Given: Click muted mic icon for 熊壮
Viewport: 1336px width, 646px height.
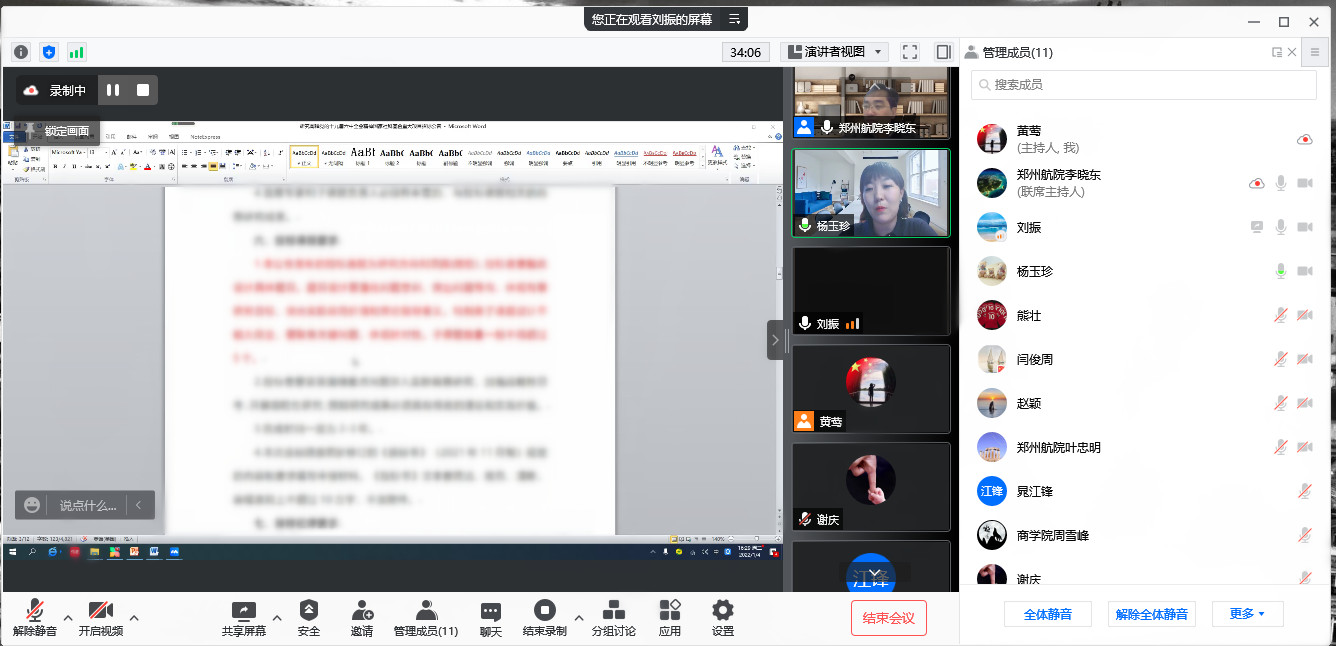Looking at the screenshot, I should (1280, 315).
